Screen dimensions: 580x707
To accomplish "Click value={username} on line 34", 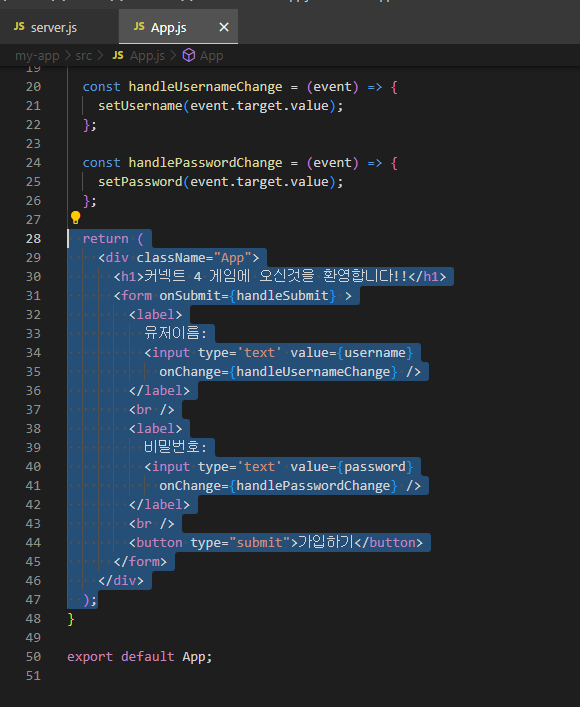I will pos(351,353).
